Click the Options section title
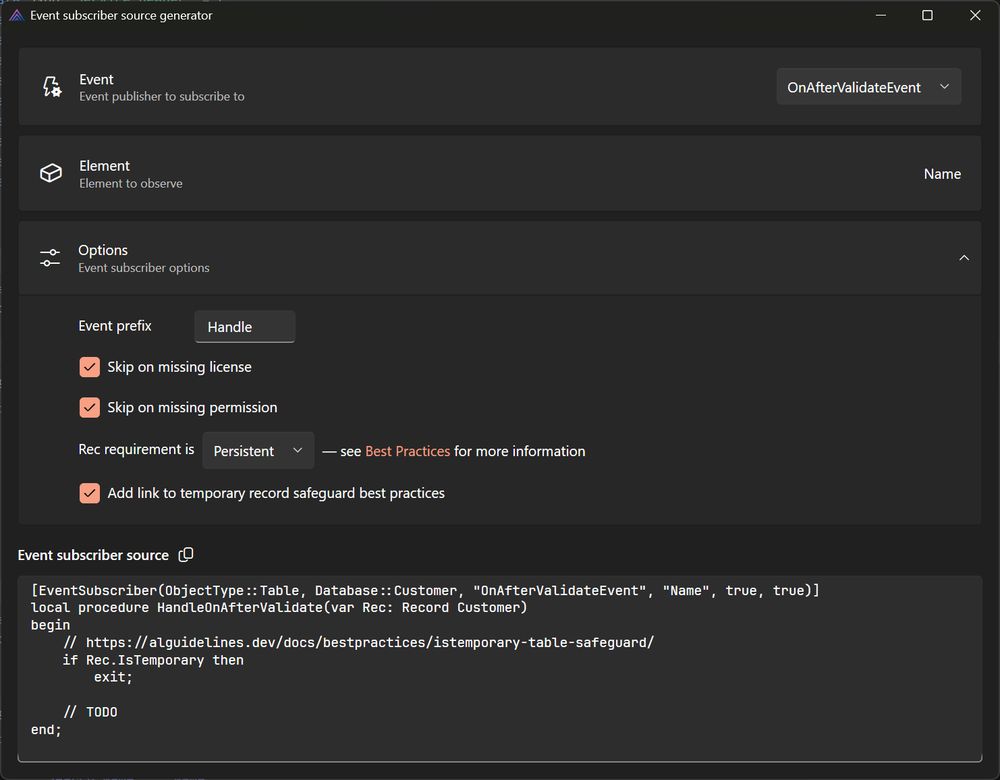 tap(103, 250)
